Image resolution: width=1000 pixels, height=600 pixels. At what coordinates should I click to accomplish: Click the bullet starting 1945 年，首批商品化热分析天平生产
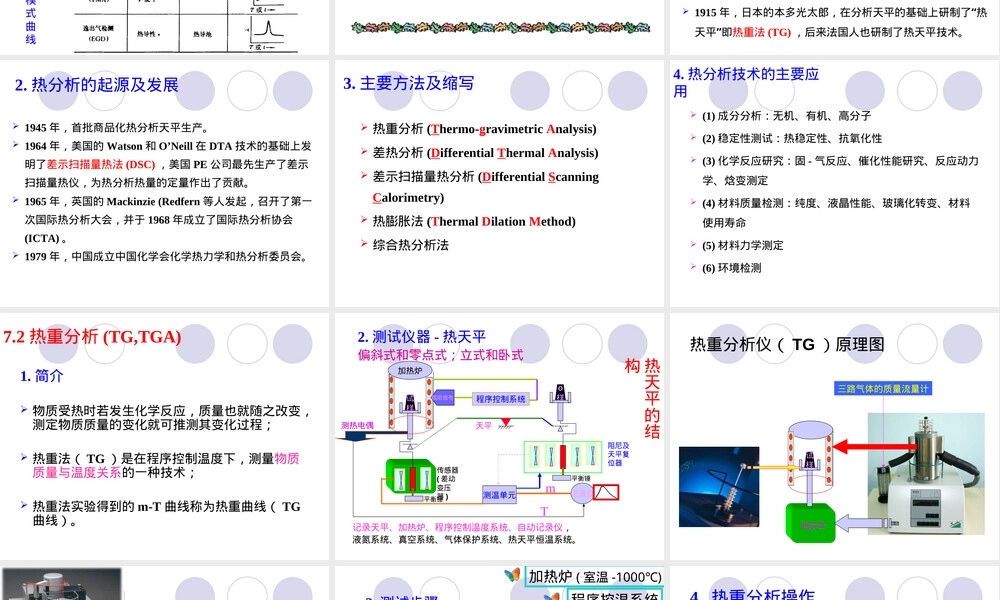[x=116, y=128]
